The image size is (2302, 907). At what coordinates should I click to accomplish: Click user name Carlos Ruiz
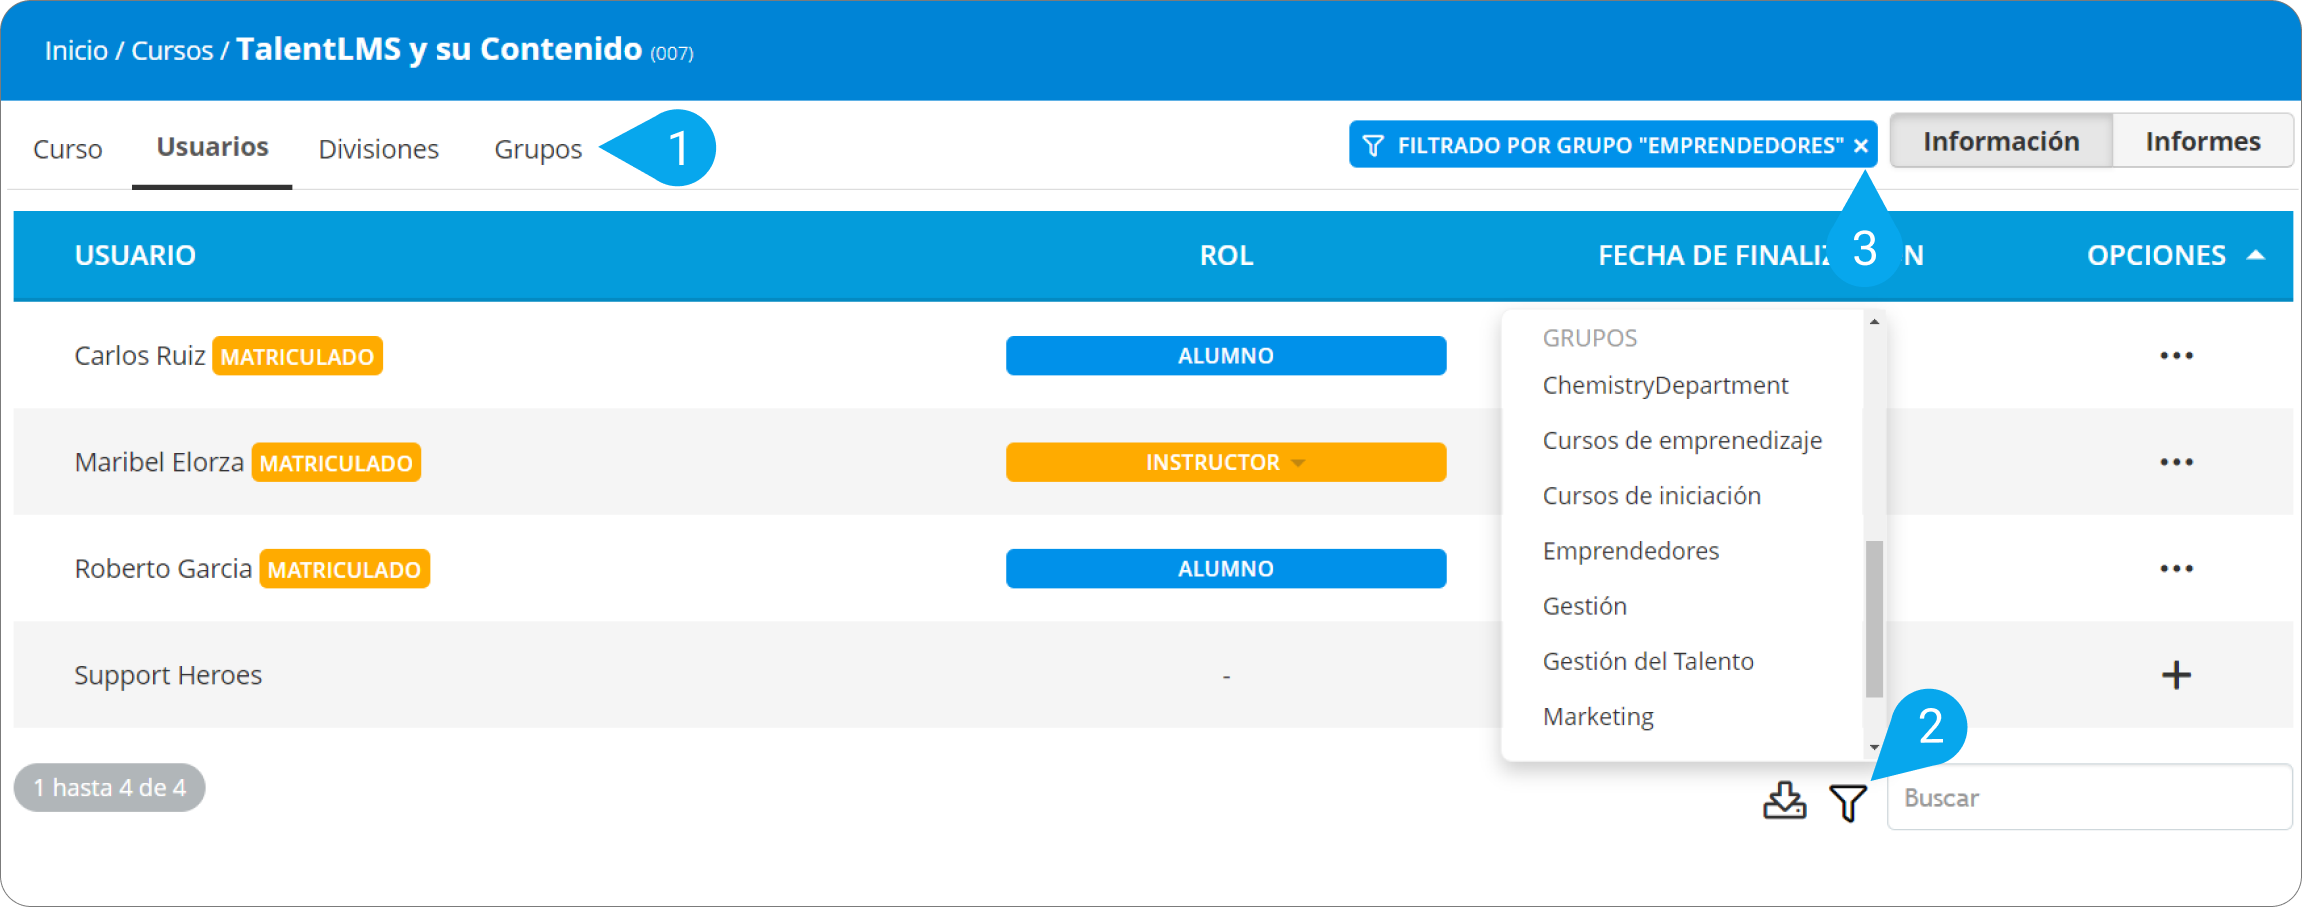click(140, 356)
